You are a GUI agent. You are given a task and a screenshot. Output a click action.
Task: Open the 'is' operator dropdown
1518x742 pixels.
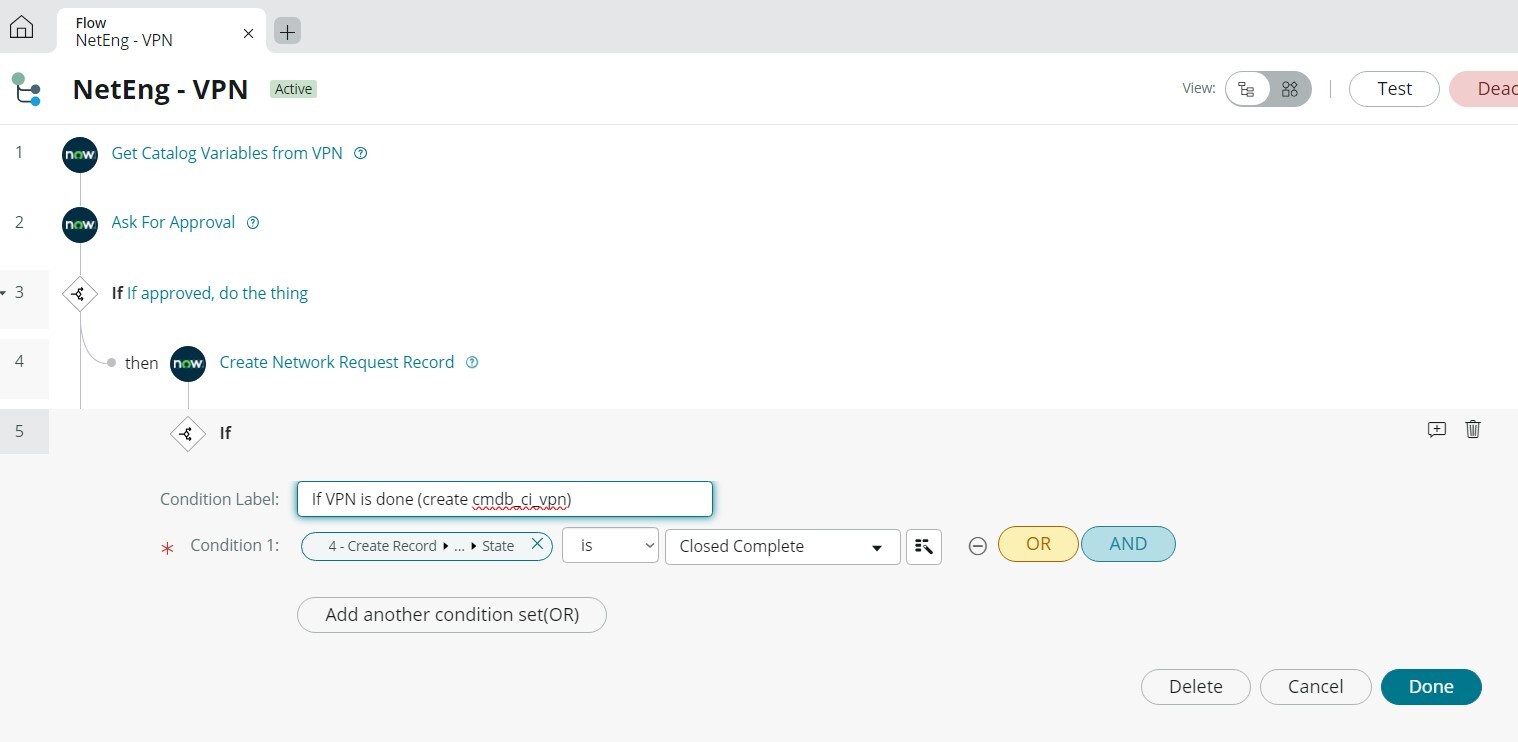point(610,546)
